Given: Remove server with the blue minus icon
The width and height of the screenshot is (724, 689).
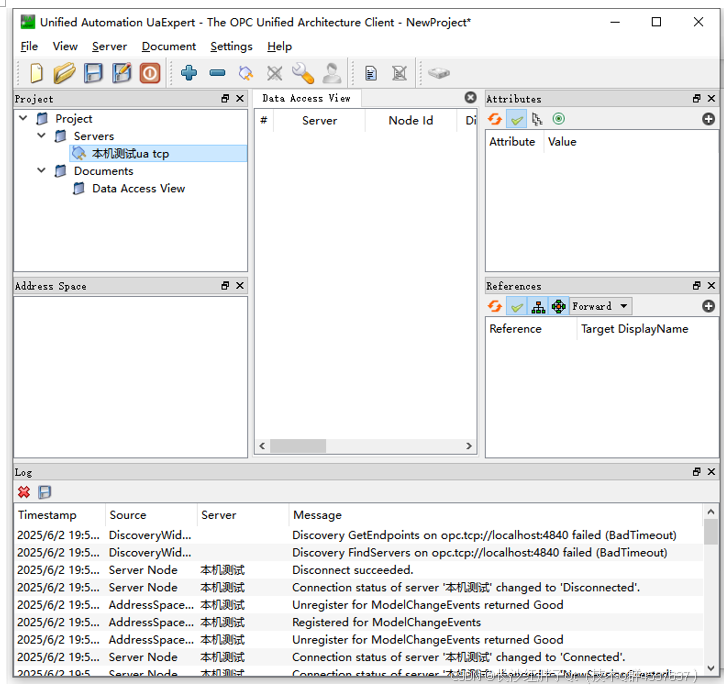Looking at the screenshot, I should (x=217, y=73).
